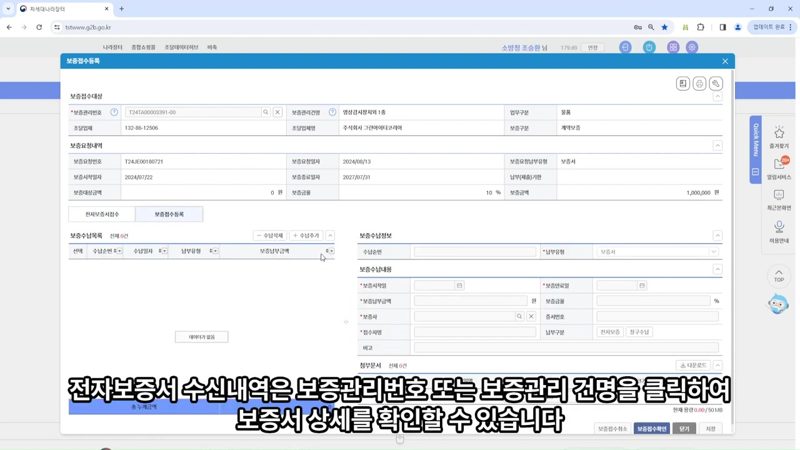Click the gray 닫기 button

click(684, 429)
